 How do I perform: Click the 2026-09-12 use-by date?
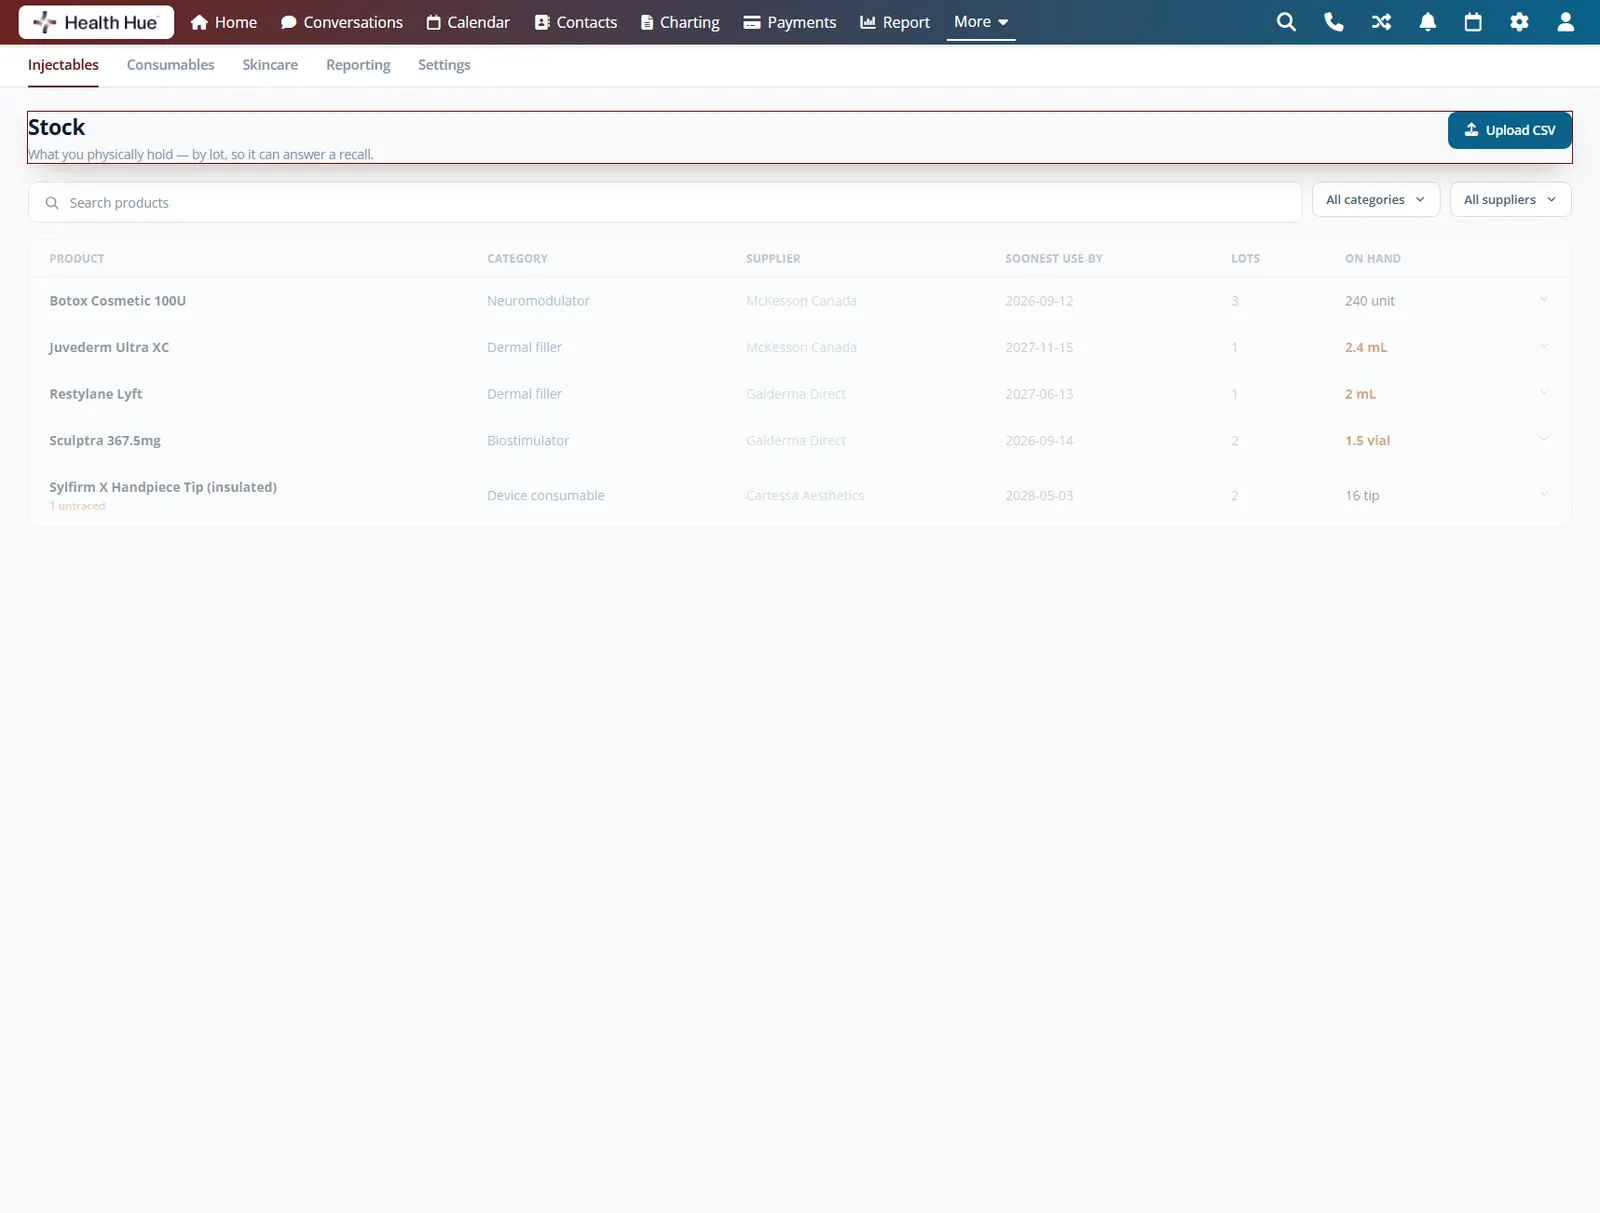click(1039, 301)
